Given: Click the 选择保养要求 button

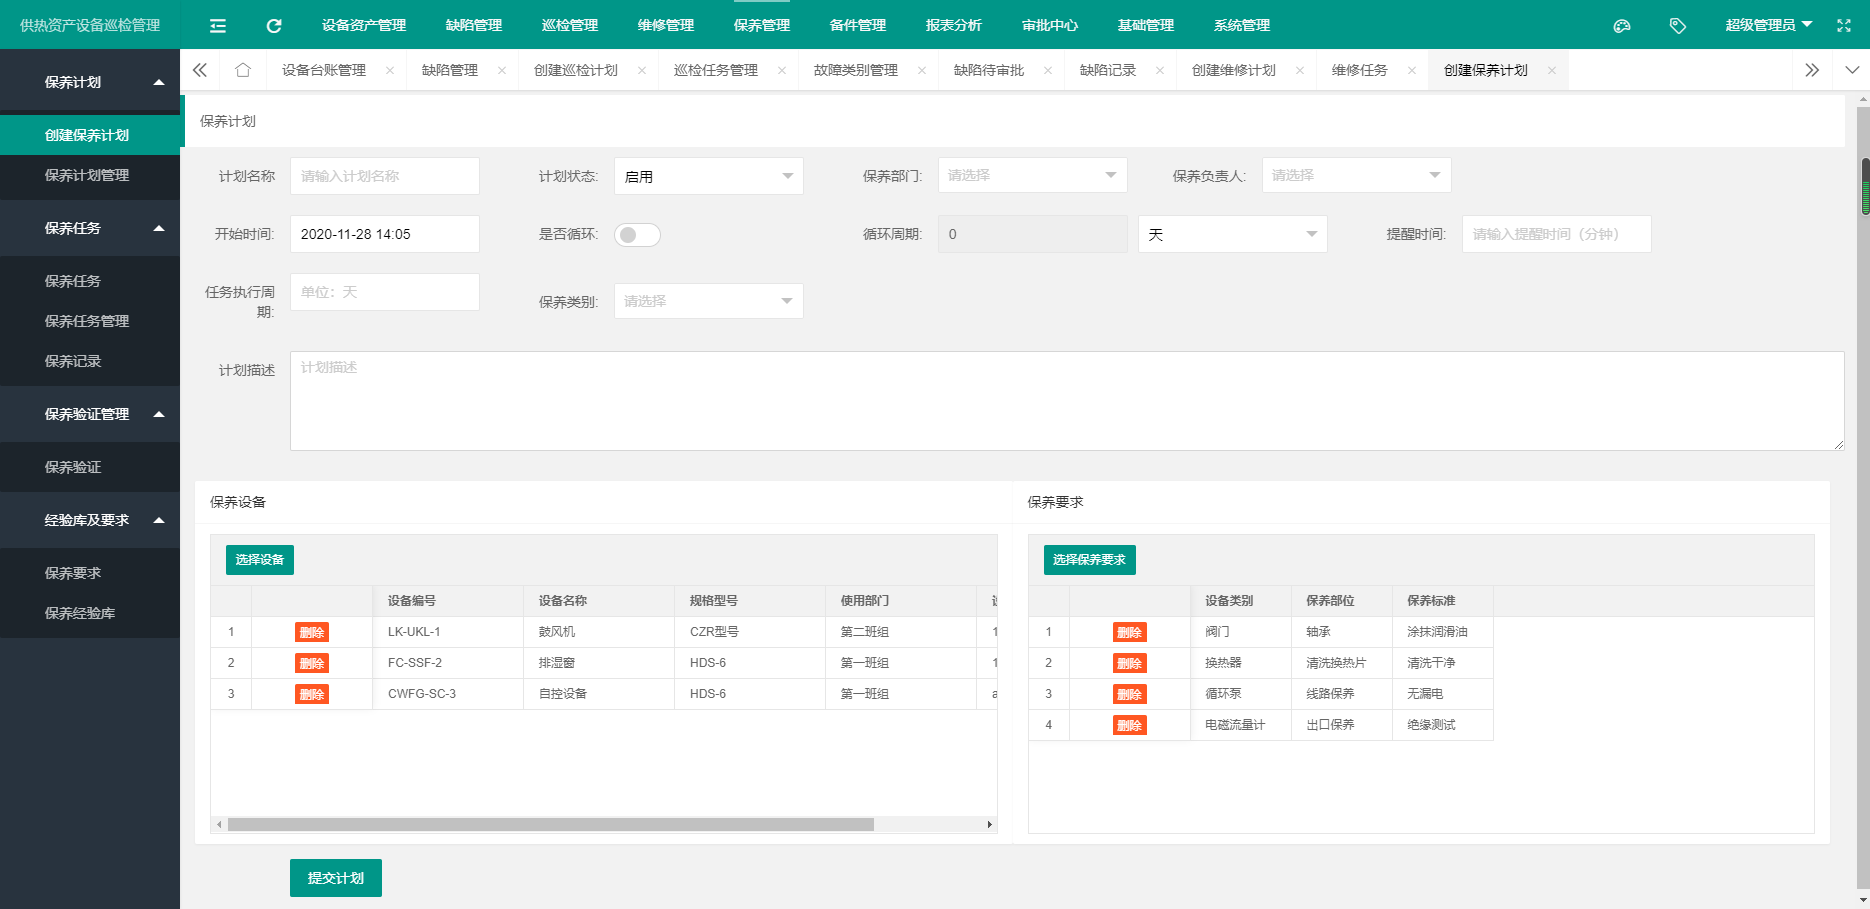Looking at the screenshot, I should (x=1089, y=560).
